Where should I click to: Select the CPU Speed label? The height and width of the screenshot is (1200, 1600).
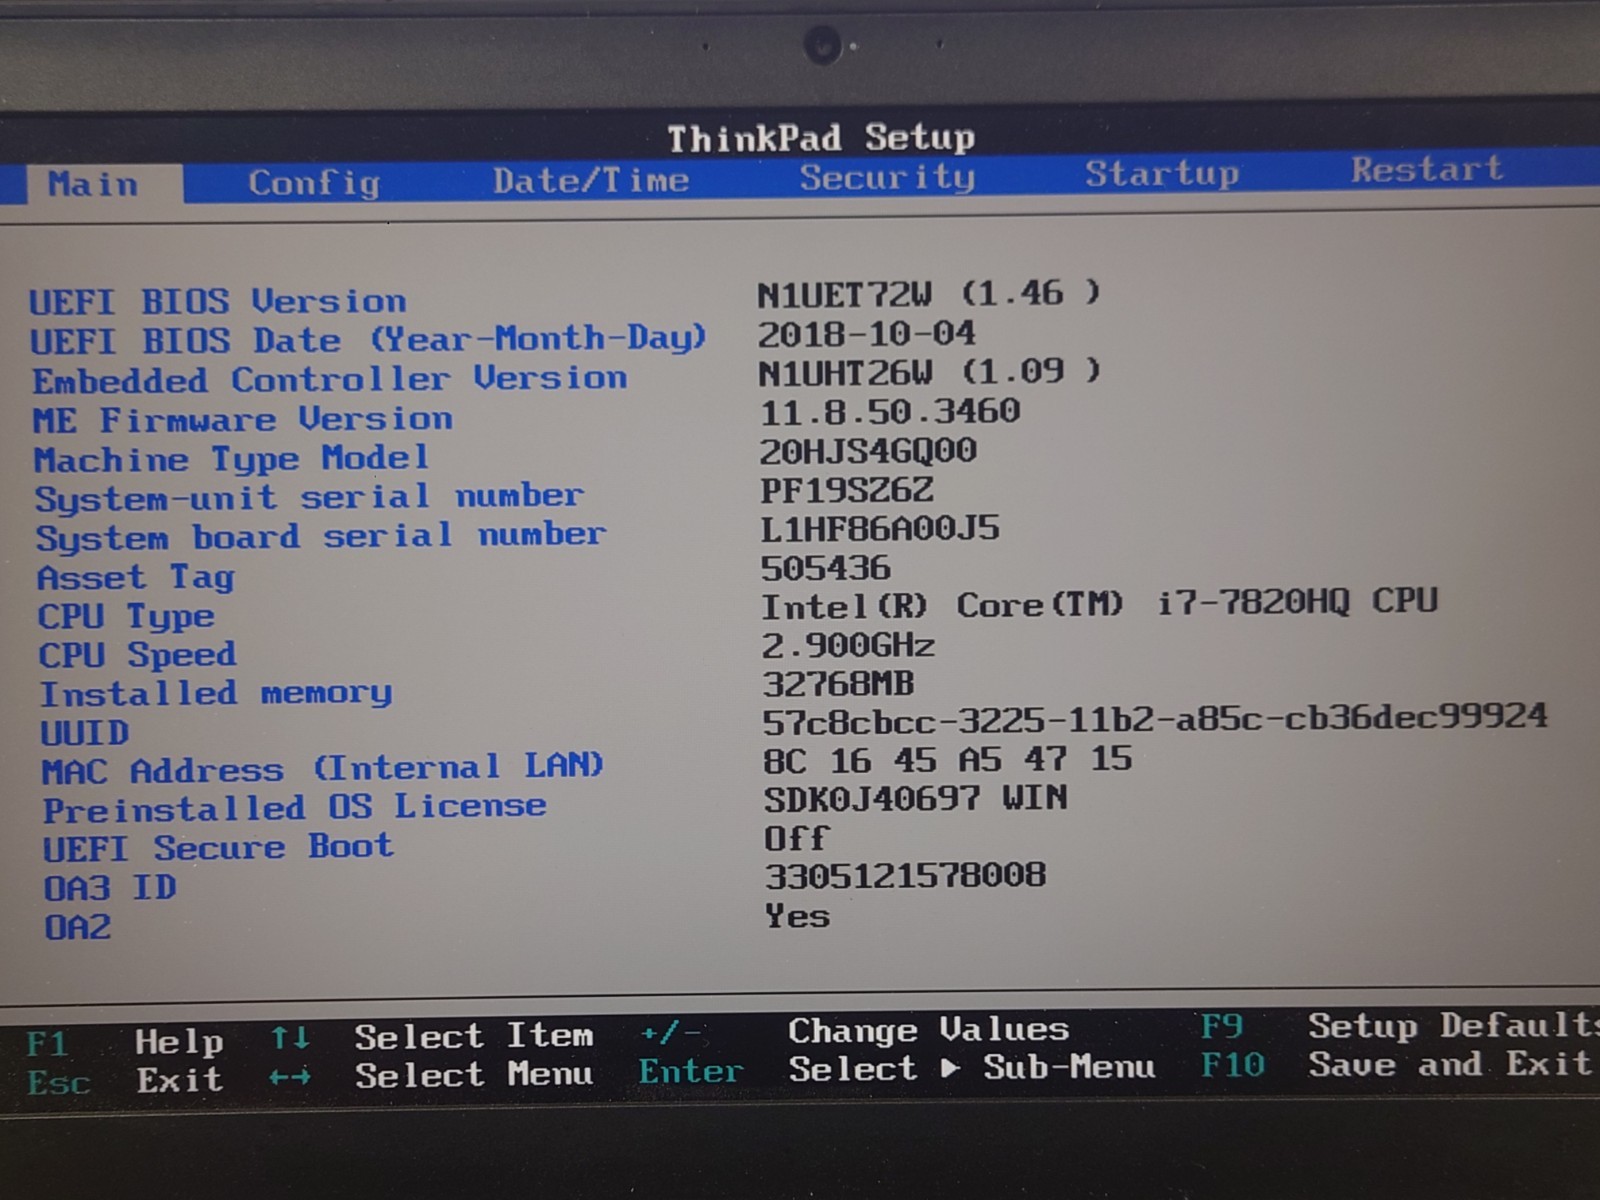138,655
